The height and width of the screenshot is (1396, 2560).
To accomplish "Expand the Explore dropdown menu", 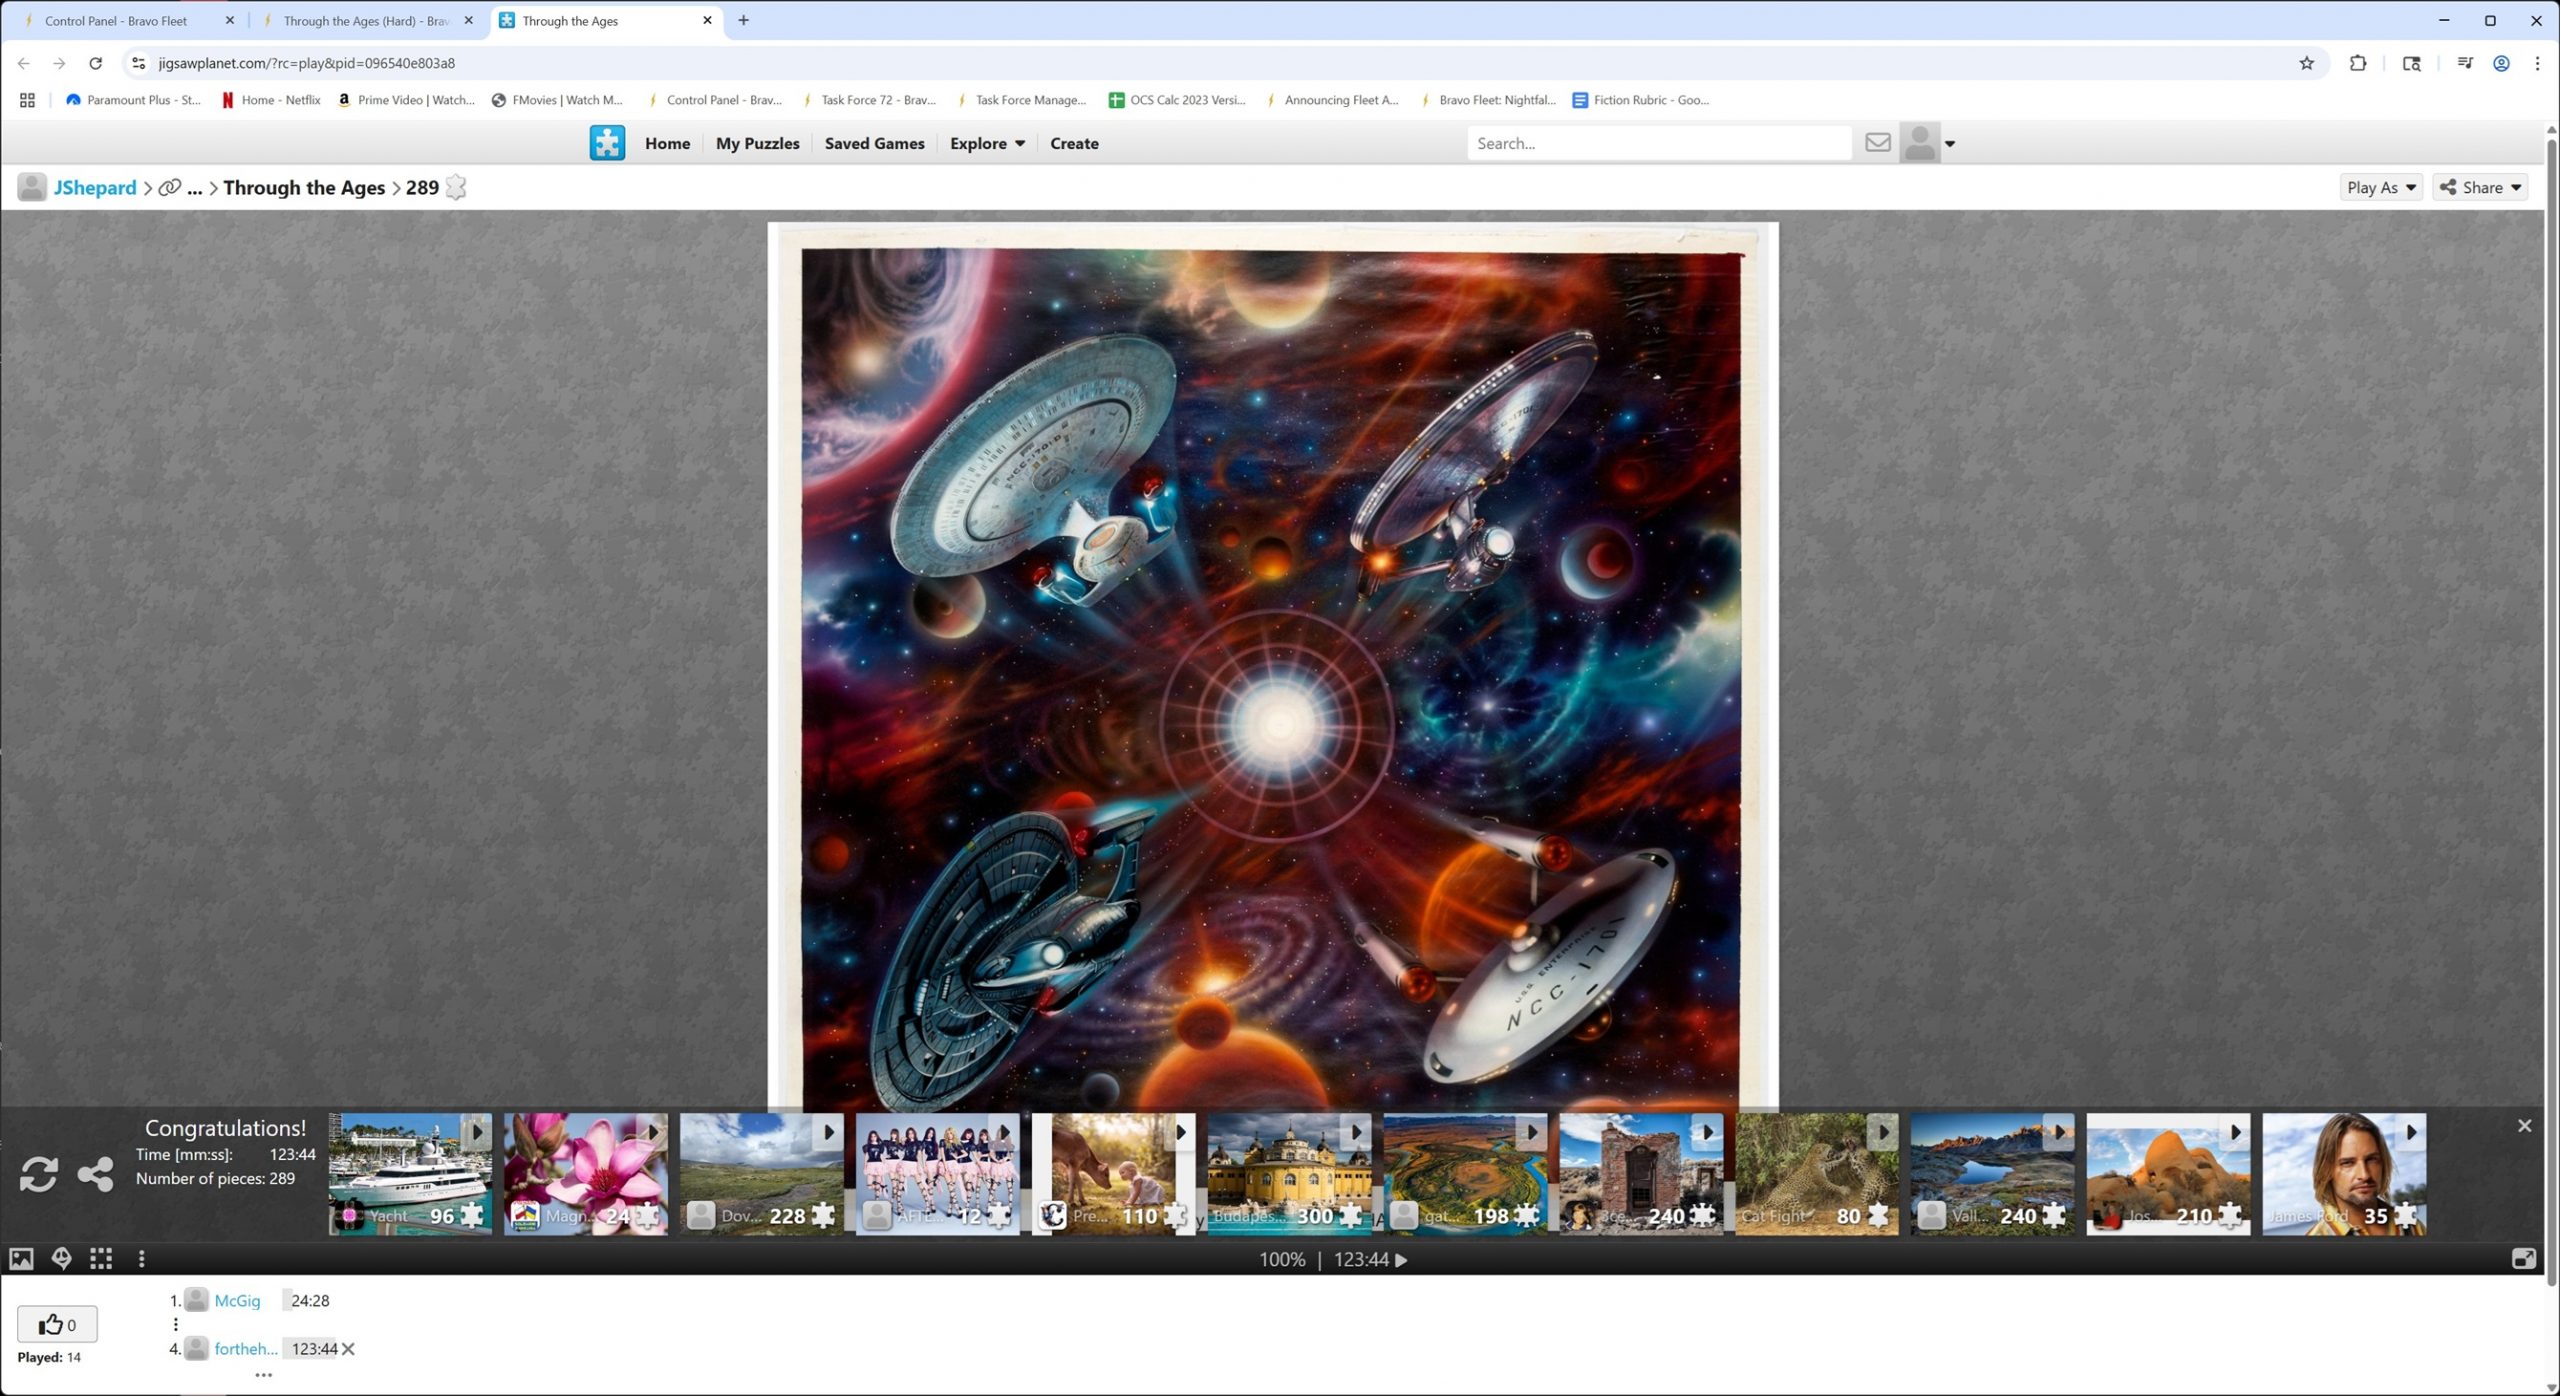I will tap(987, 143).
